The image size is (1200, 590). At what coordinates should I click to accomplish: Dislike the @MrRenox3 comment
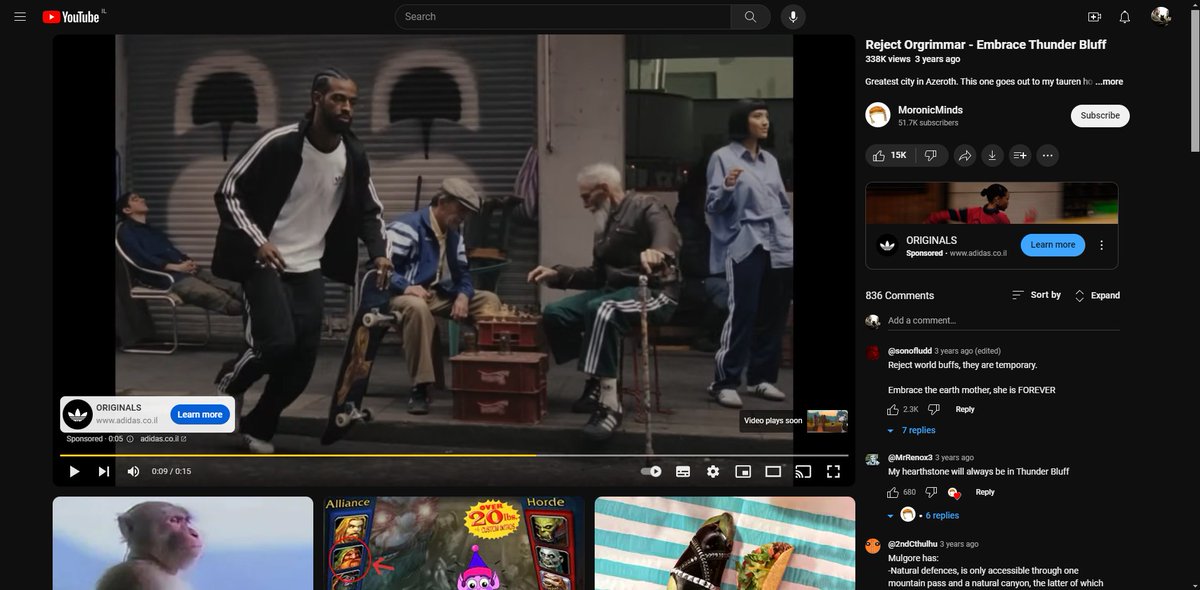click(931, 492)
